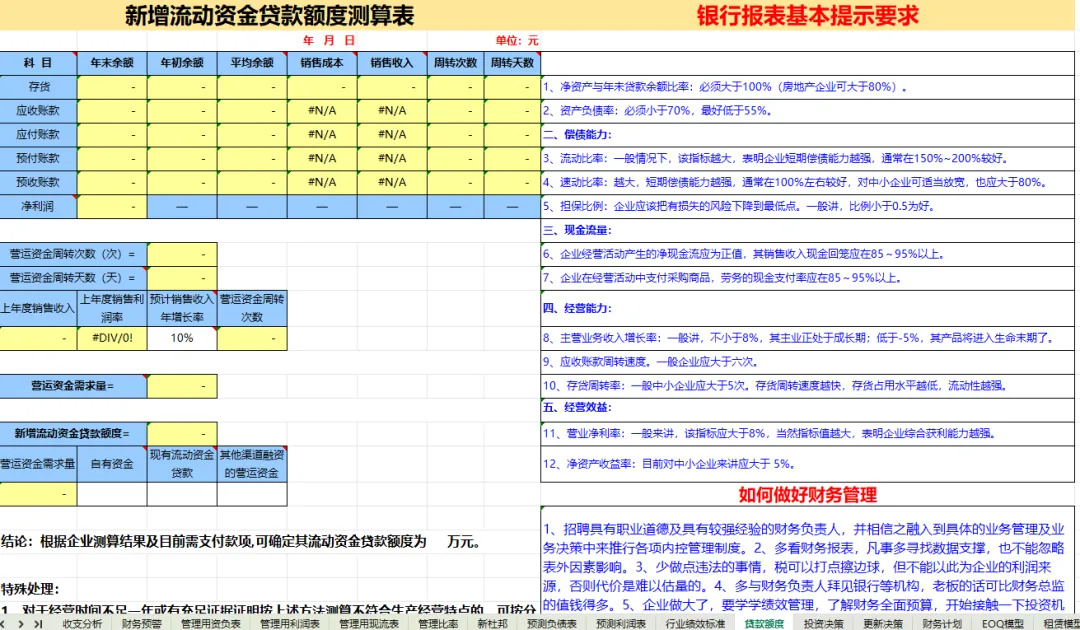Screen dimensions: 1080x630
Task: Click the 周转次数 column header
Action: click(455, 63)
